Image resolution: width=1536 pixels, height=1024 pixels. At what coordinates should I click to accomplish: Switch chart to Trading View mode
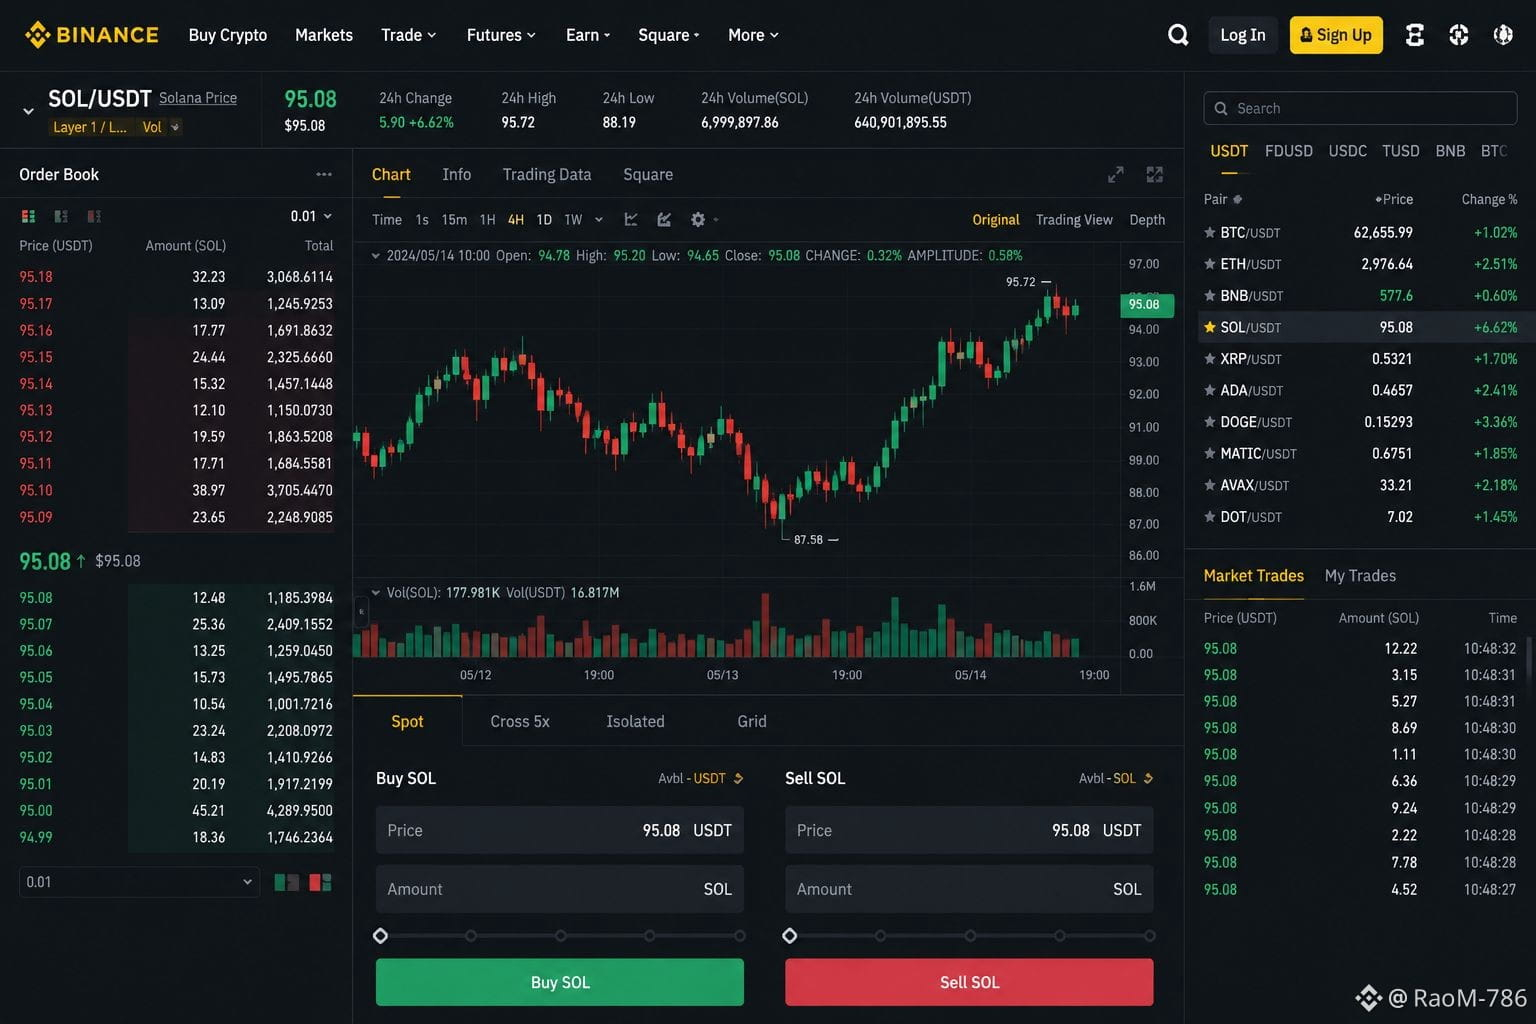pos(1074,219)
